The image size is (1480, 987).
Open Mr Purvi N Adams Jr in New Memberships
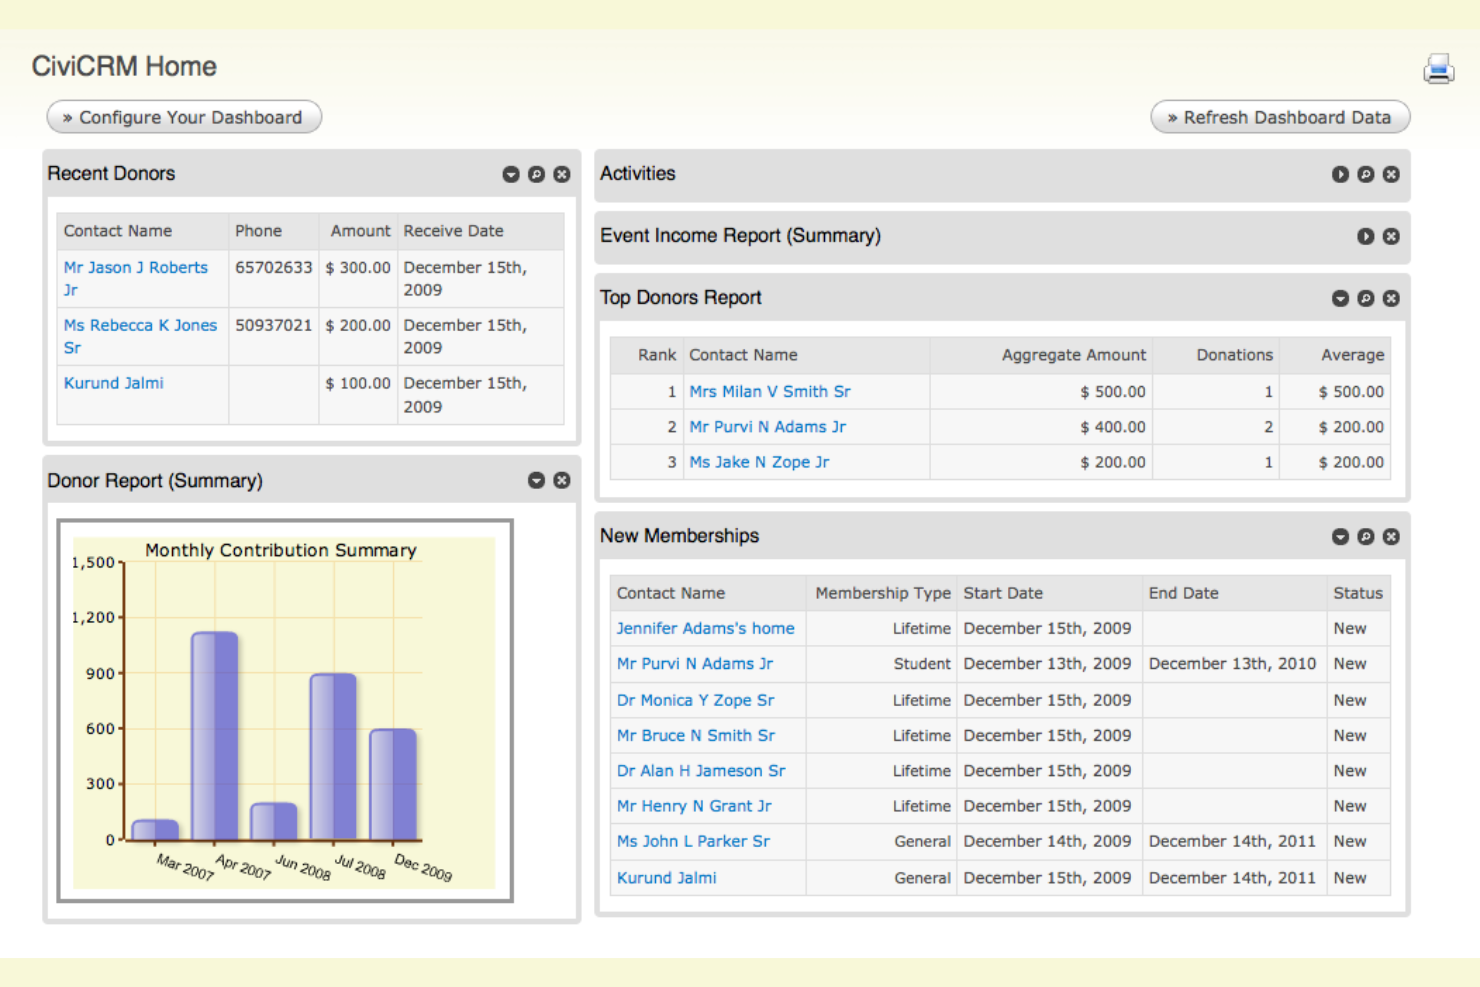pyautogui.click(x=694, y=664)
